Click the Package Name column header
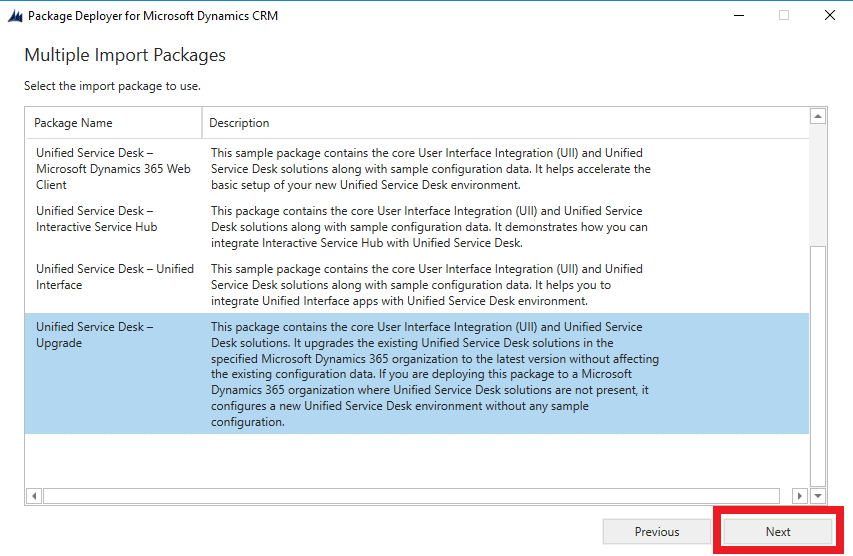The width and height of the screenshot is (853, 556). [113, 123]
